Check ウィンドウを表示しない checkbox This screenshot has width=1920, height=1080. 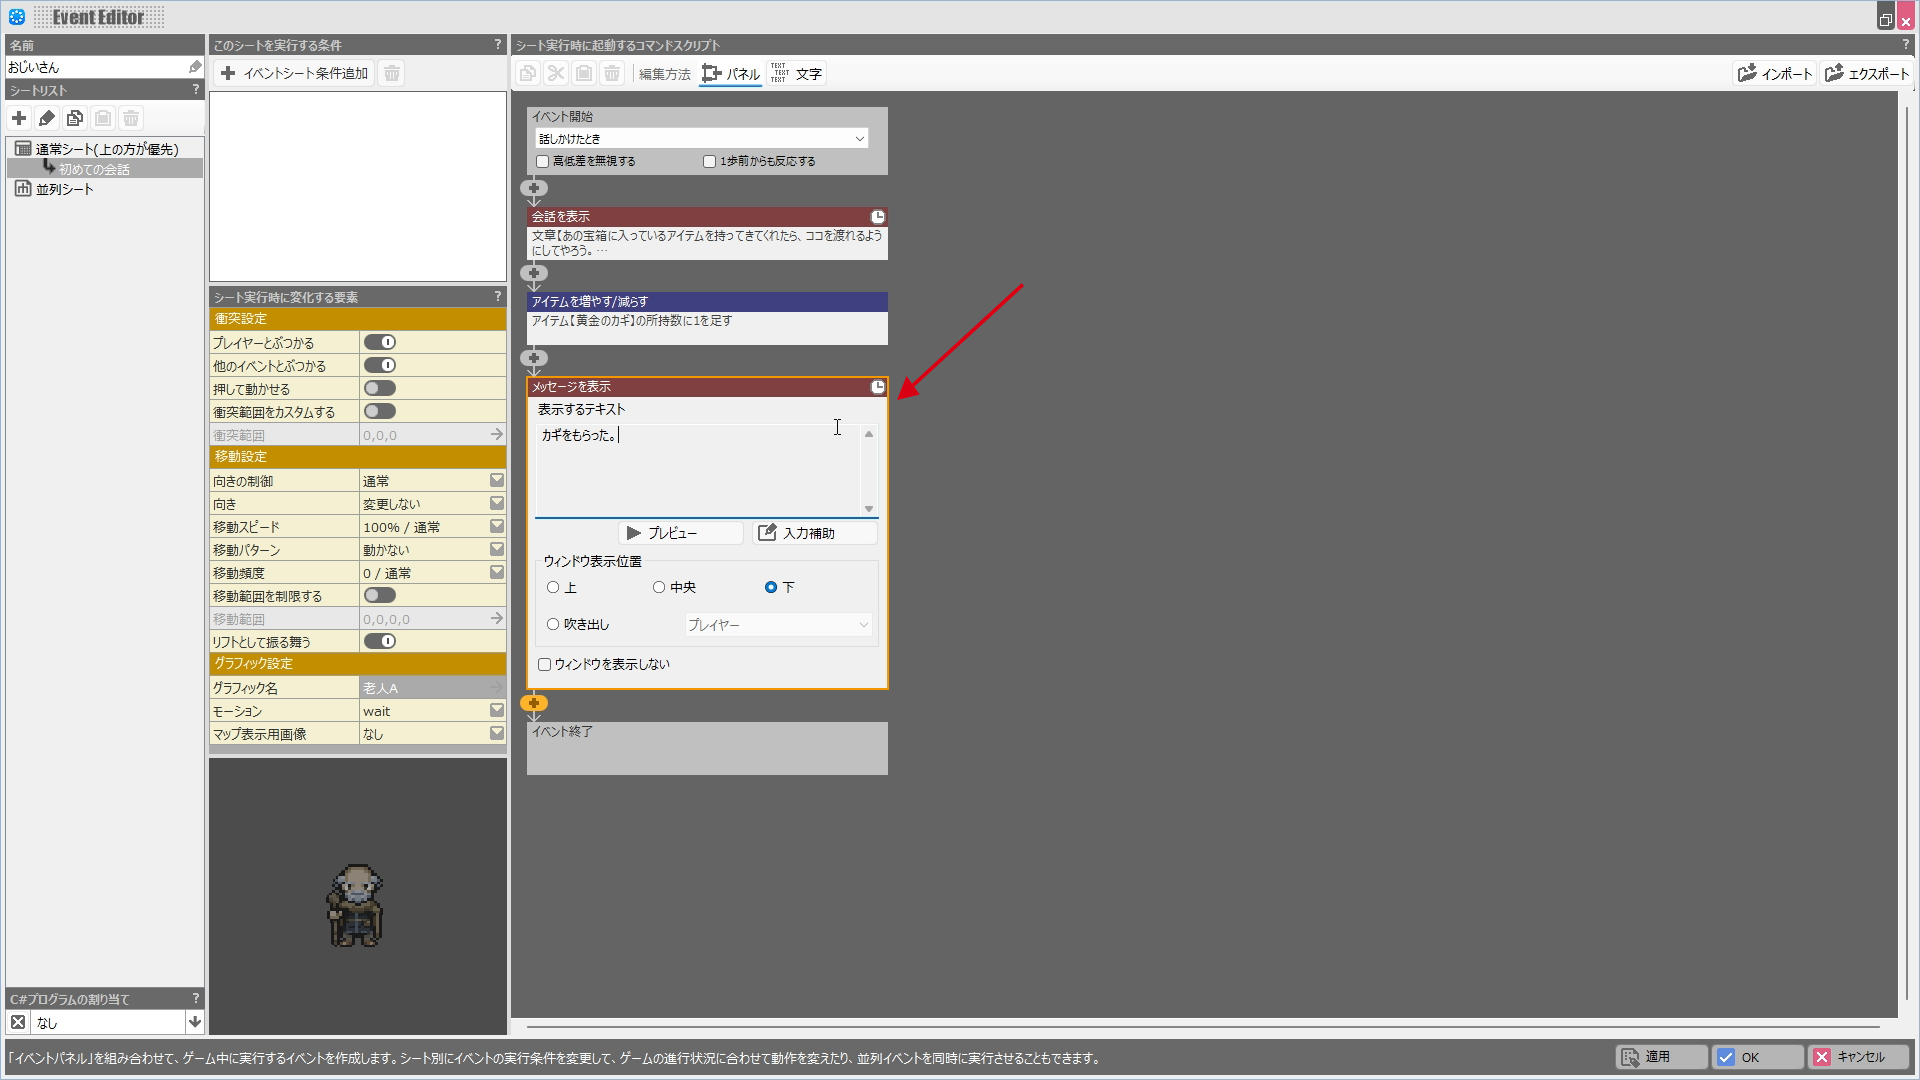[x=545, y=664]
